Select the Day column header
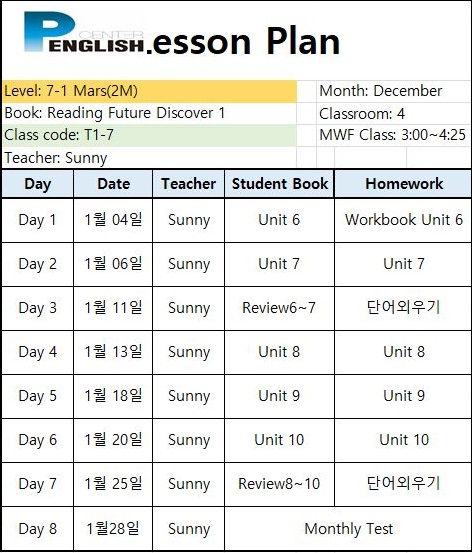This screenshot has width=472, height=553. pyautogui.click(x=38, y=184)
